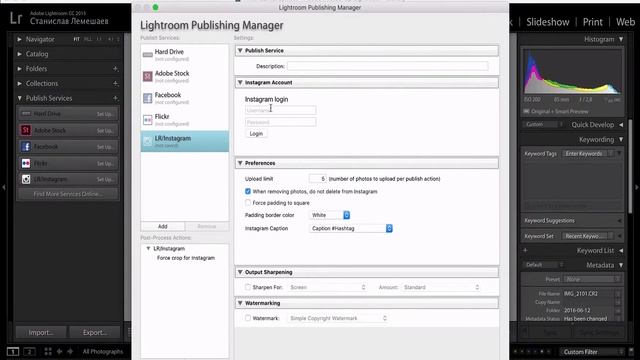Open Recent Keywords keyword set dropdown
This screenshot has height=360, width=640.
(x=588, y=236)
